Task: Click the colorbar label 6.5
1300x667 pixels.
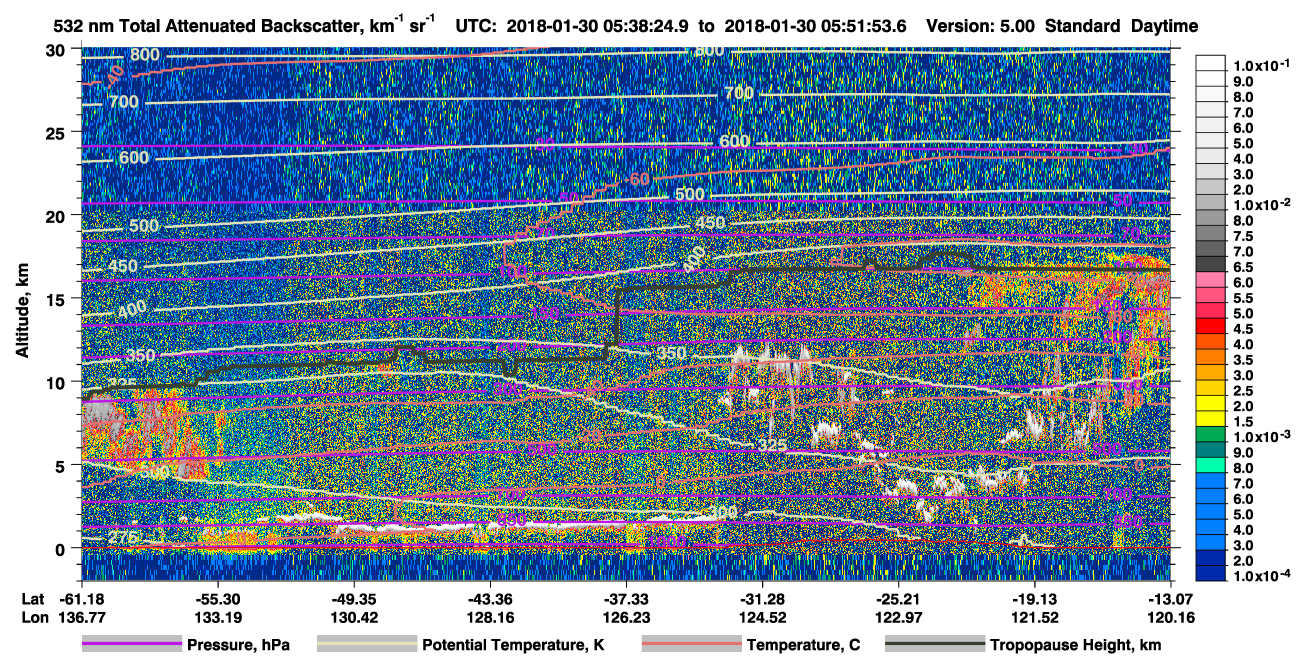Action: tap(1242, 267)
